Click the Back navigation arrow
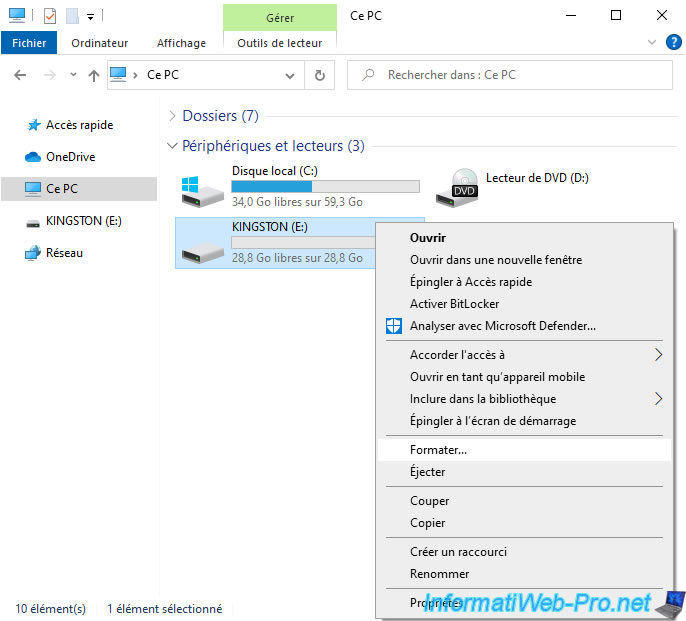686x621 pixels. tap(21, 75)
